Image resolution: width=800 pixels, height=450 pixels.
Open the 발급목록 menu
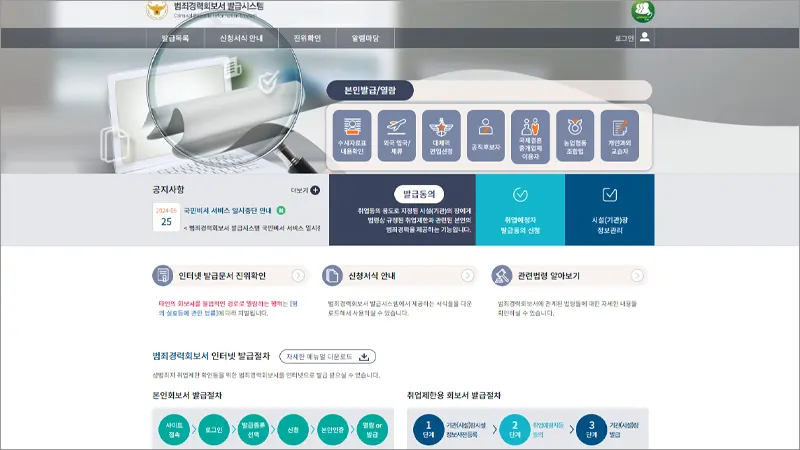tap(176, 38)
